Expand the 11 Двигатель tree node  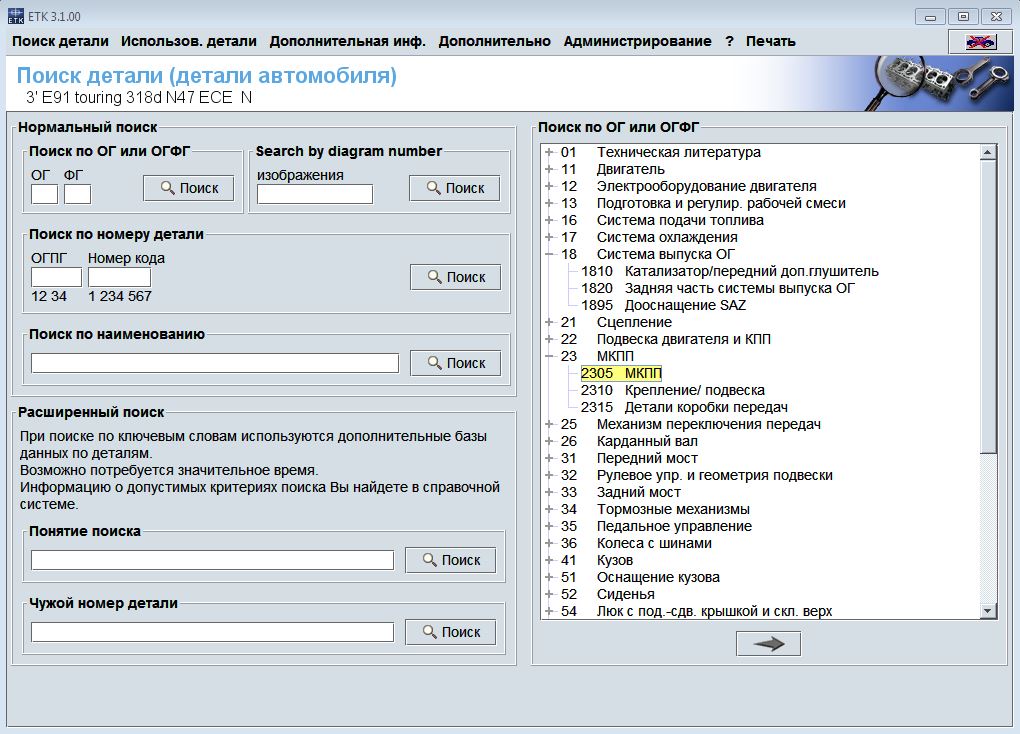click(549, 169)
